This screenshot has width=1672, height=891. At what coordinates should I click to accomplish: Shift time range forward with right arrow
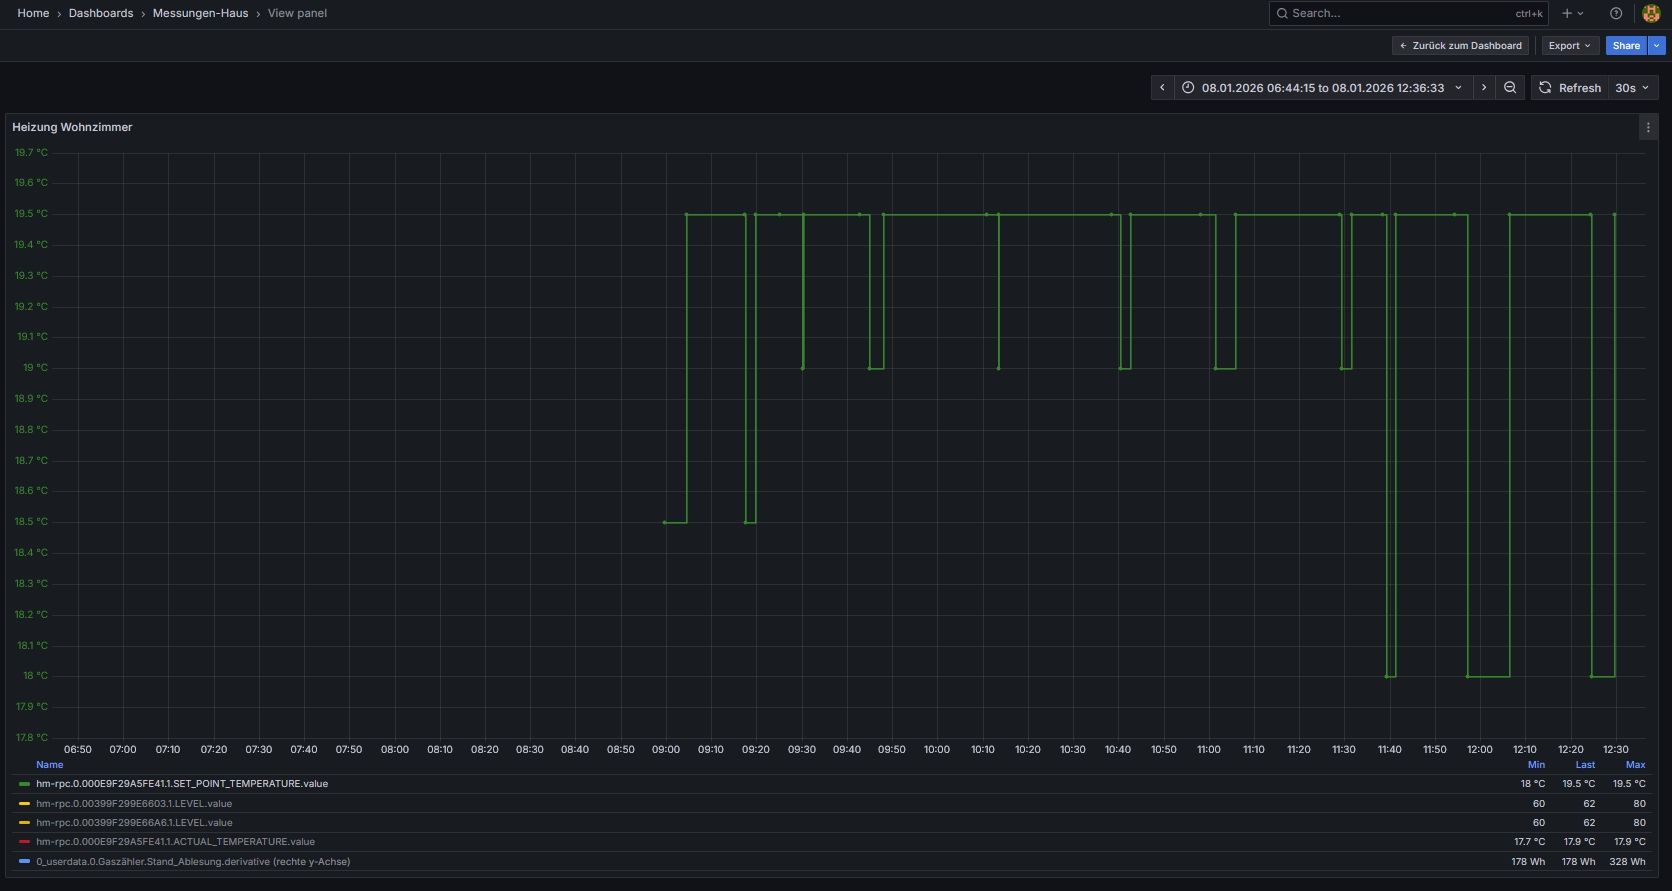click(1484, 88)
